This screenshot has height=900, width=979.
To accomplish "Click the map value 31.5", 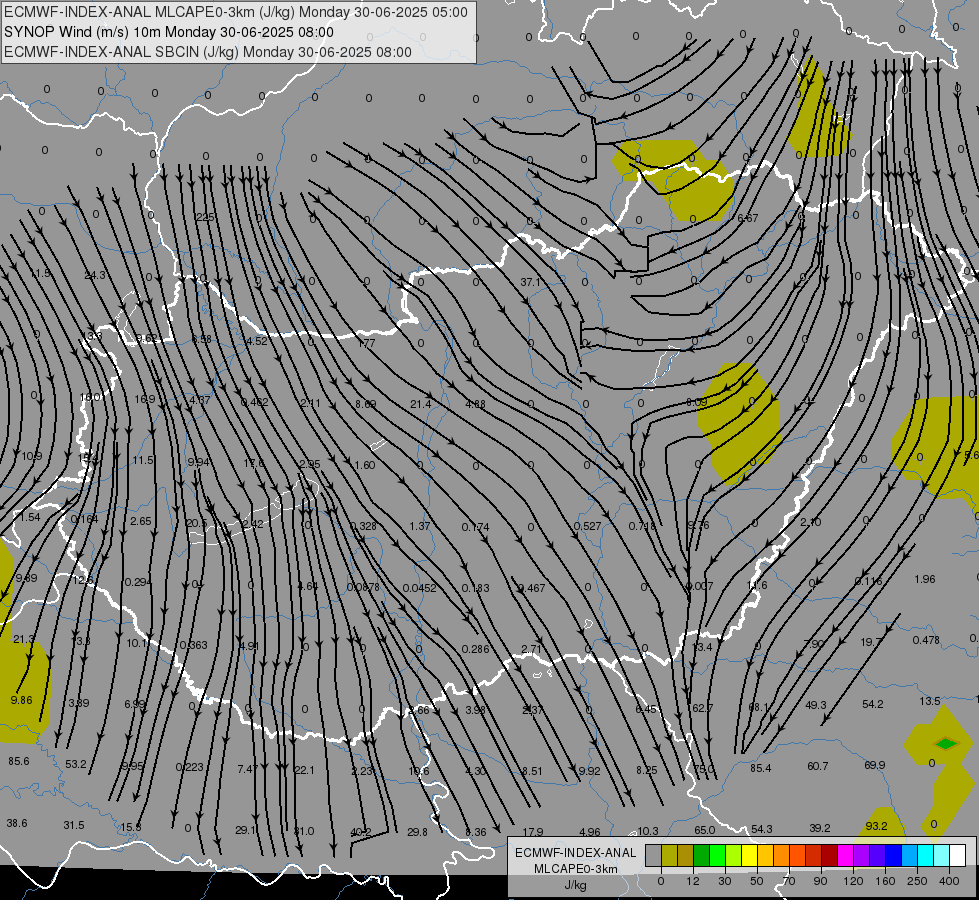I will point(74,825).
